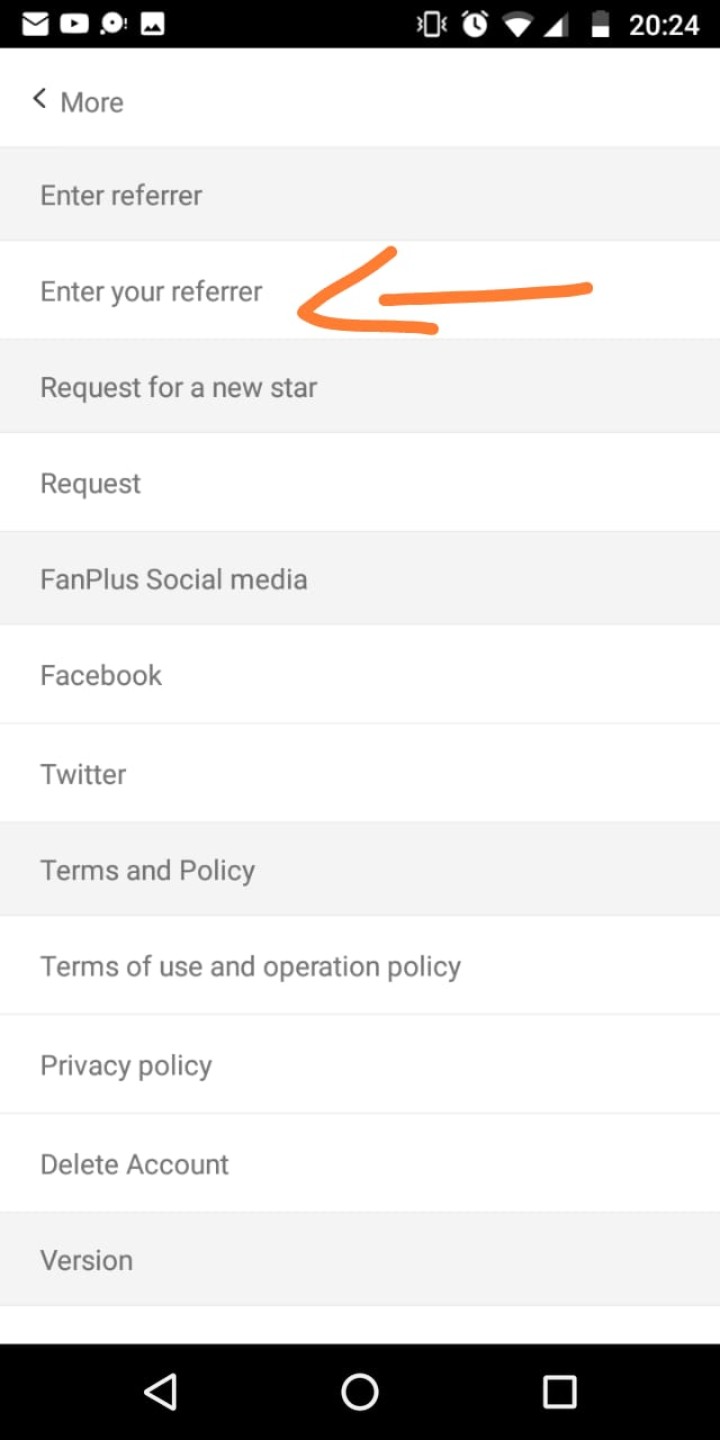Tap the Wi-Fi status icon
Viewport: 720px width, 1440px height.
coord(518,24)
